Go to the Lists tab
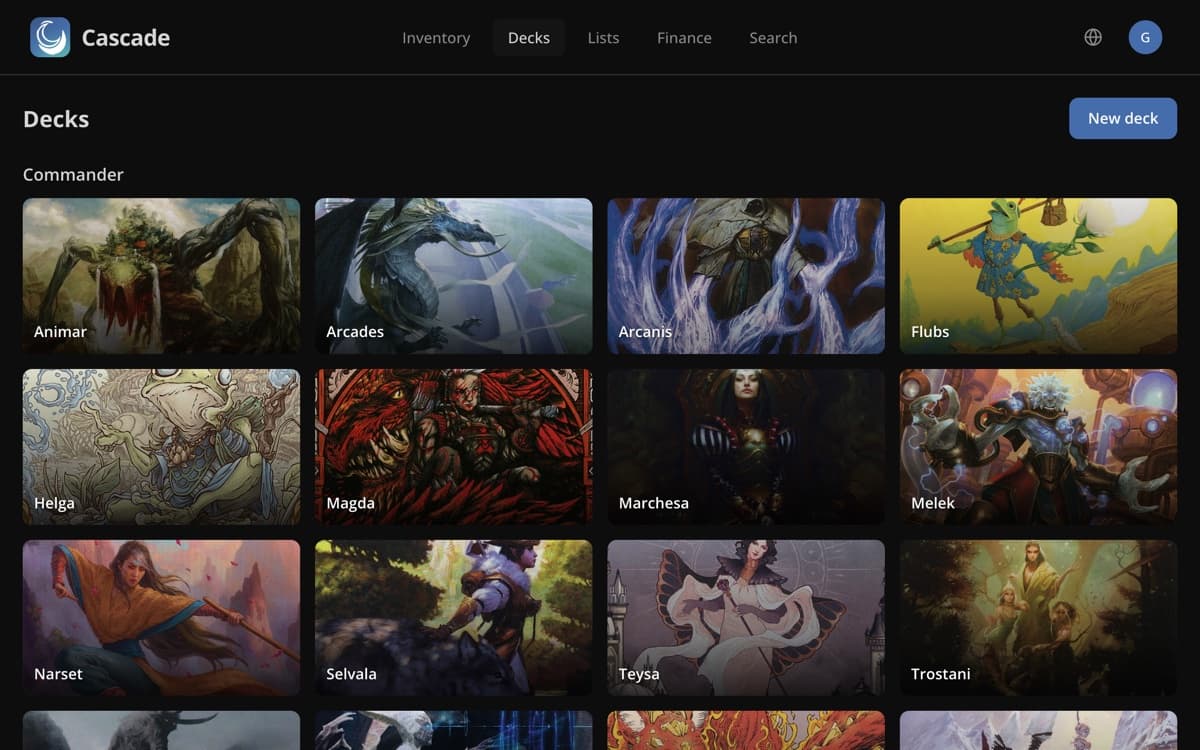Image resolution: width=1200 pixels, height=750 pixels. 603,38
